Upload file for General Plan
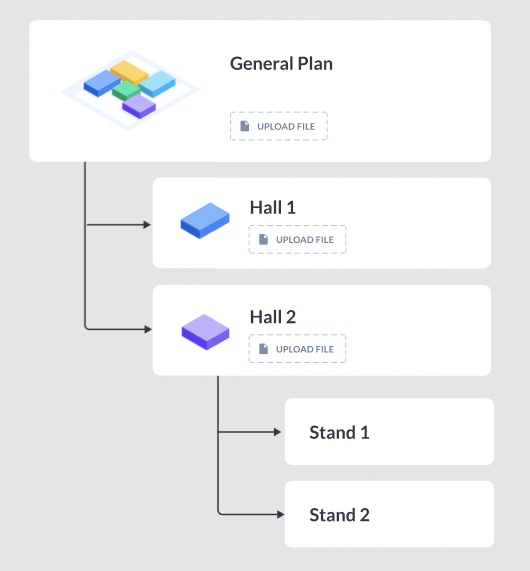This screenshot has height=571, width=530. point(279,126)
